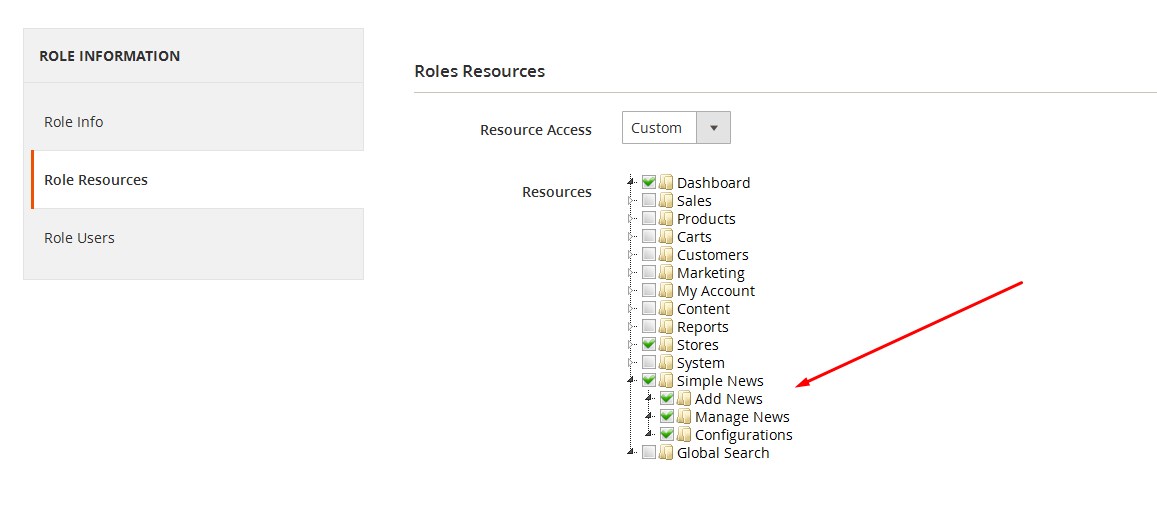Image resolution: width=1157 pixels, height=526 pixels.
Task: Uncheck the Dashboard checkbox
Action: coord(649,181)
